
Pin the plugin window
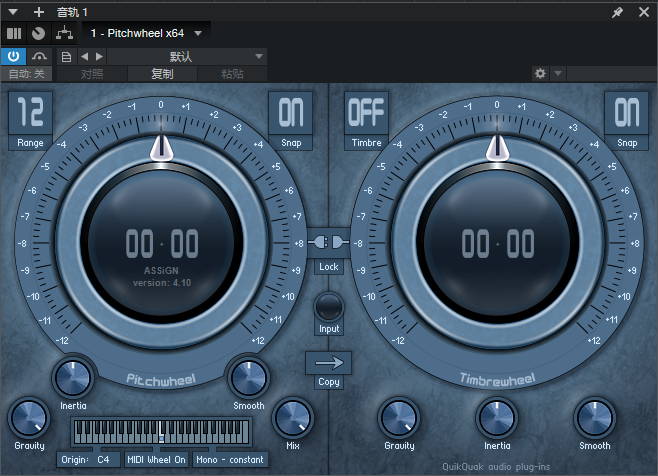pyautogui.click(x=619, y=12)
